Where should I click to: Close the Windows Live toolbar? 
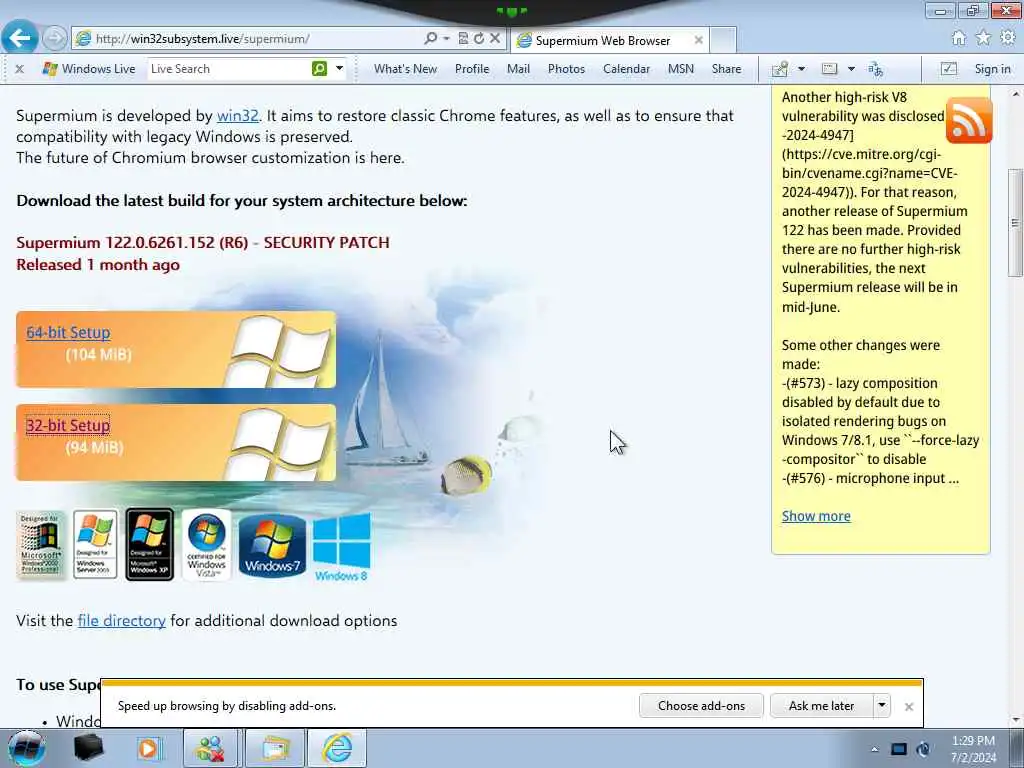[x=20, y=69]
